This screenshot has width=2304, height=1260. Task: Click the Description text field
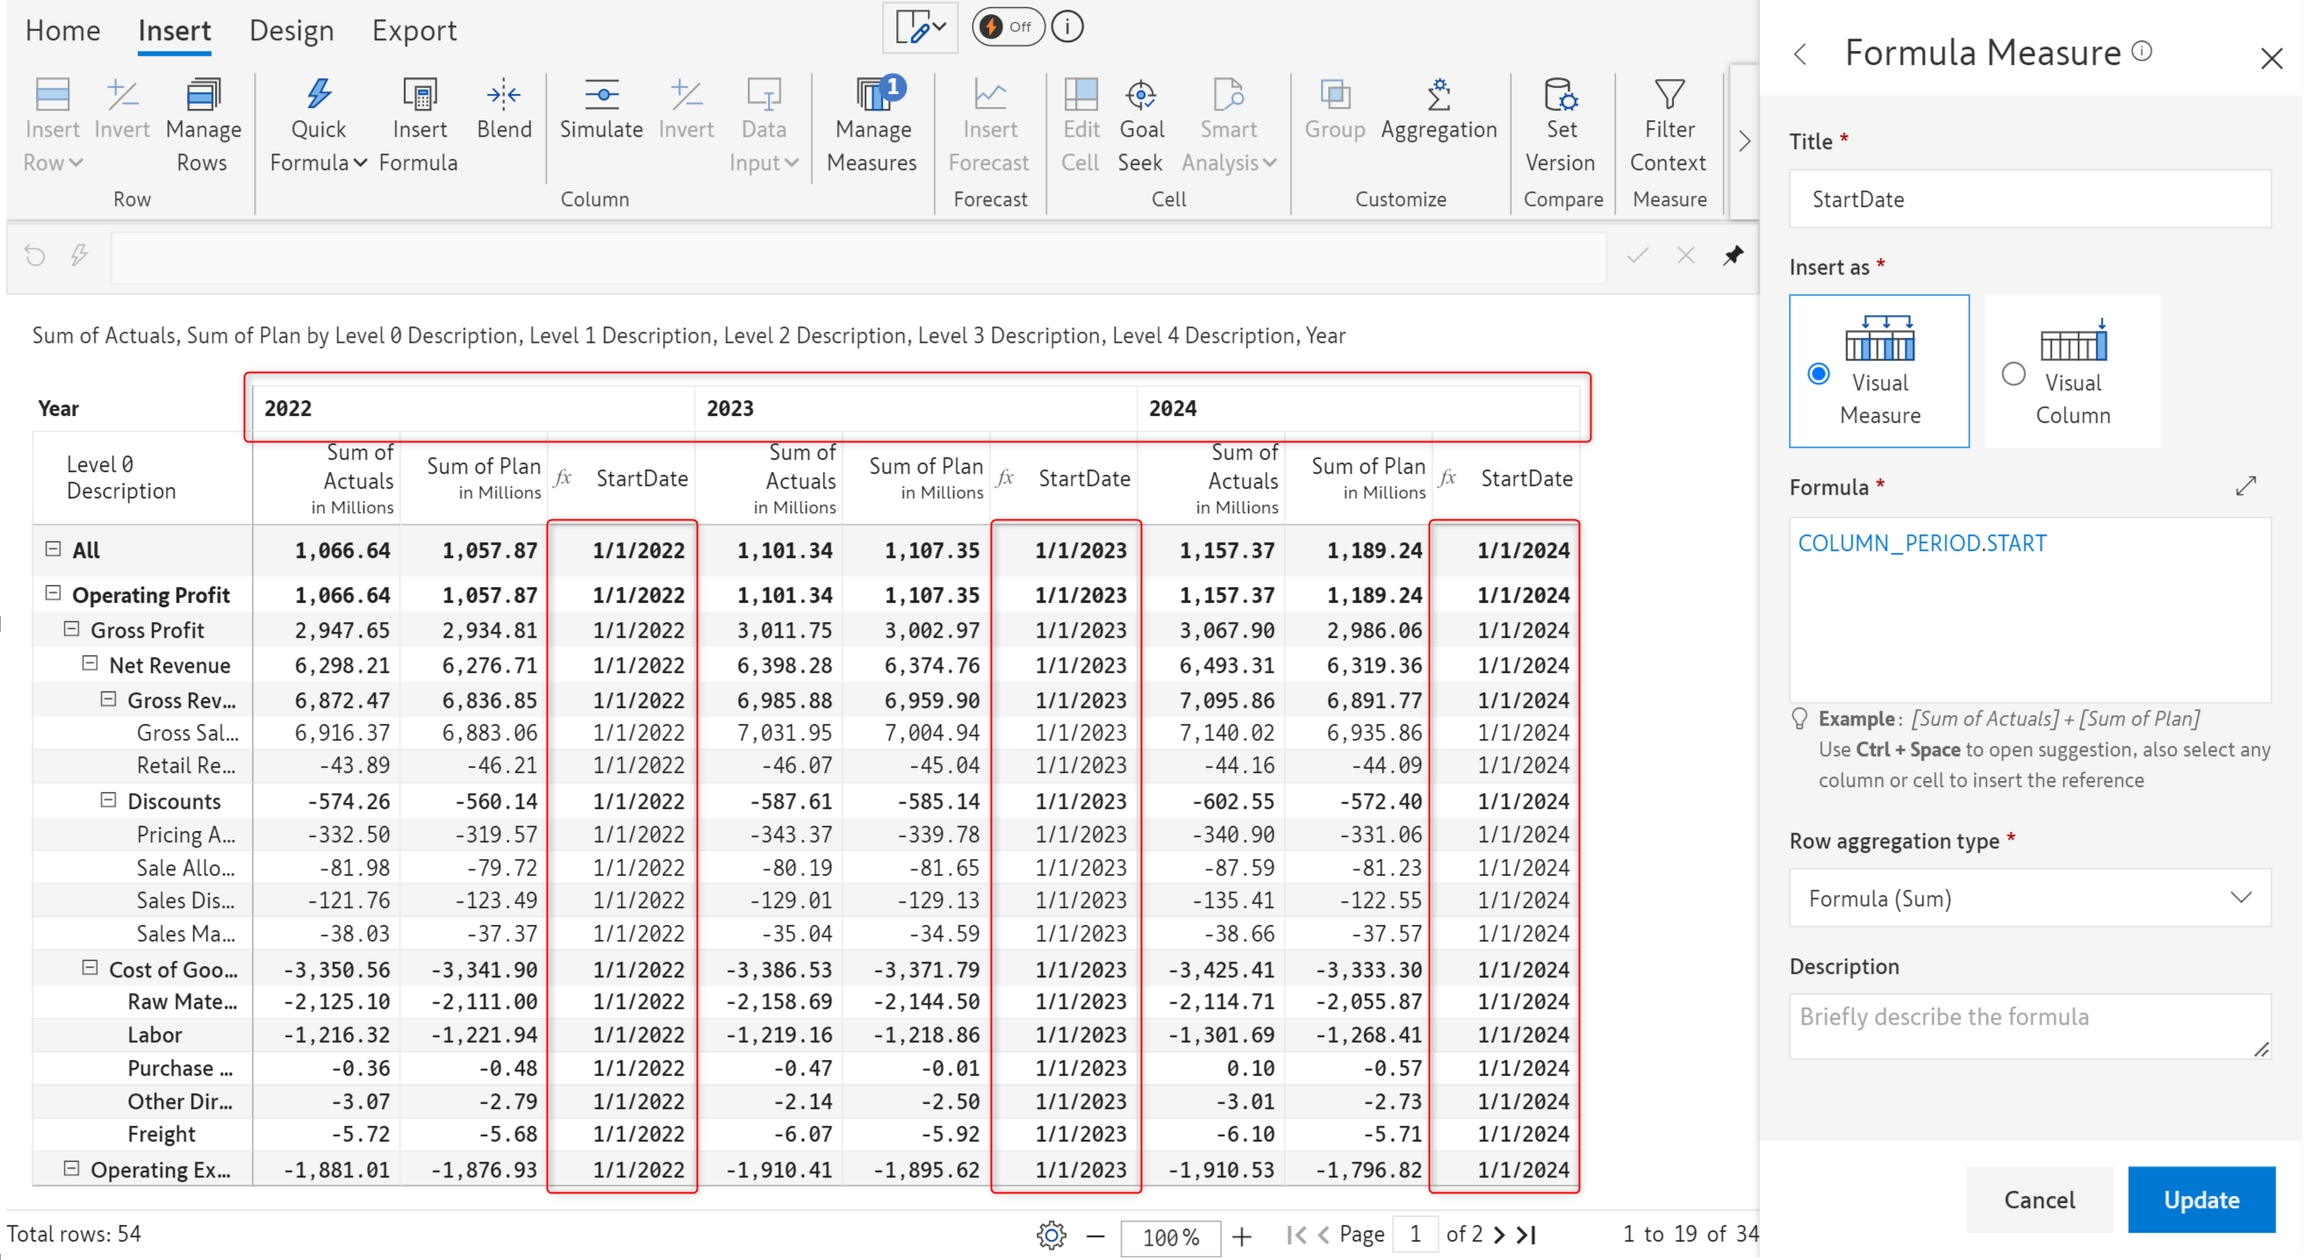pos(2029,1025)
